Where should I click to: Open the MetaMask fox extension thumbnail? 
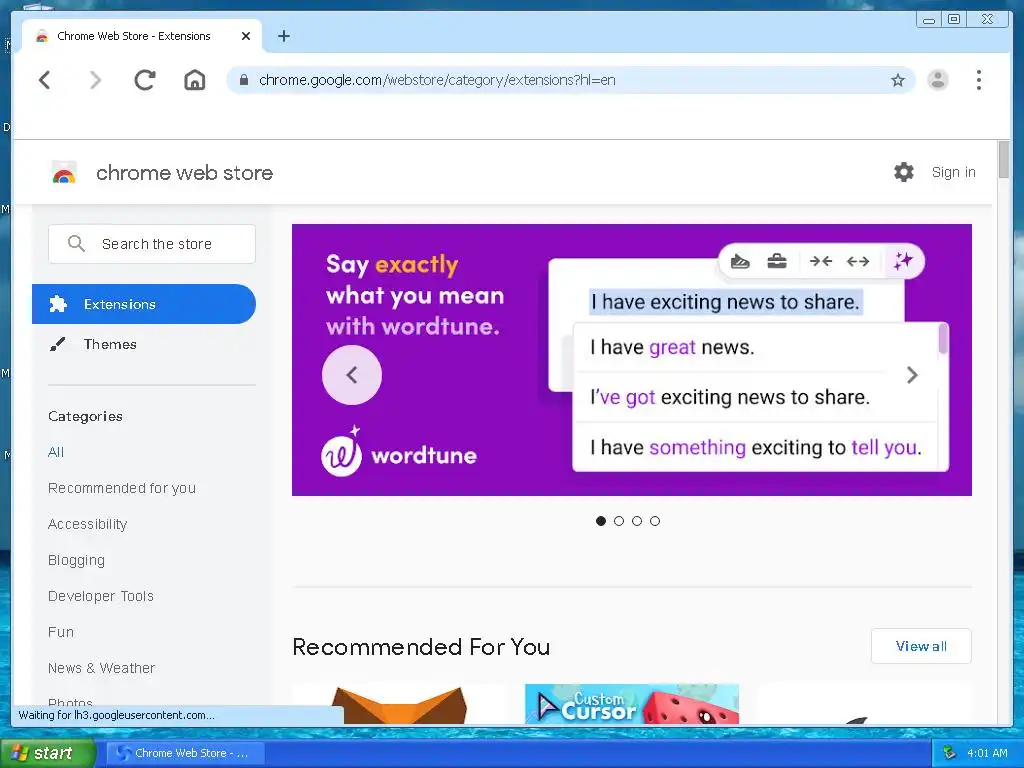[x=400, y=705]
